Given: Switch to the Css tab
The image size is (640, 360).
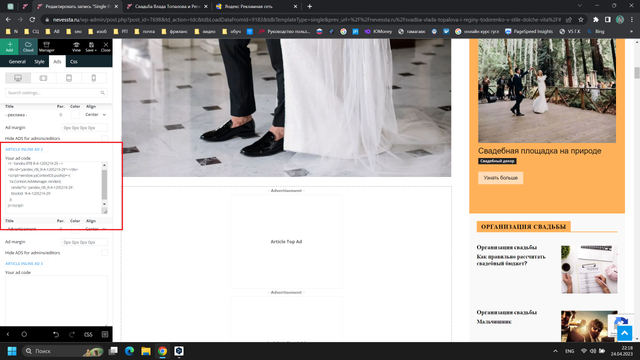Looking at the screenshot, I should 73,62.
